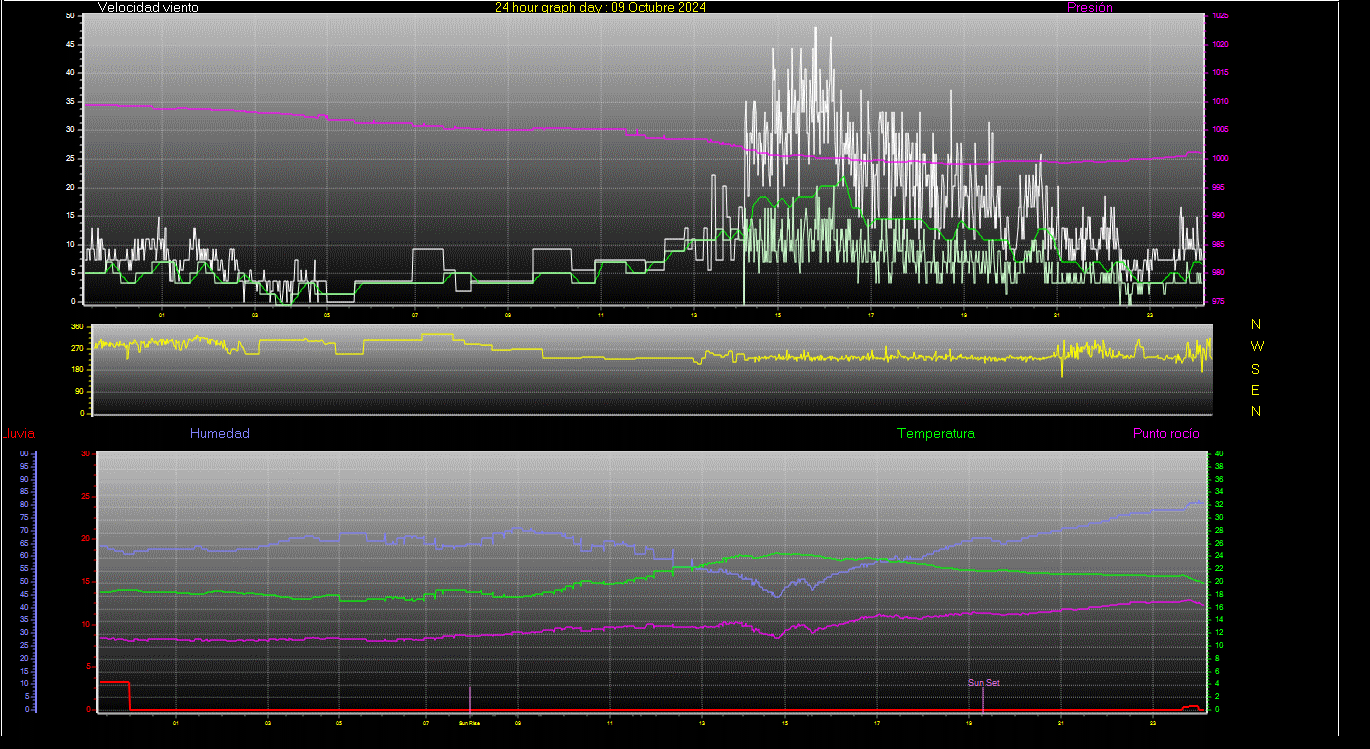Click hour tick 13 under wind speed graph
1370x749 pixels.
point(693,315)
